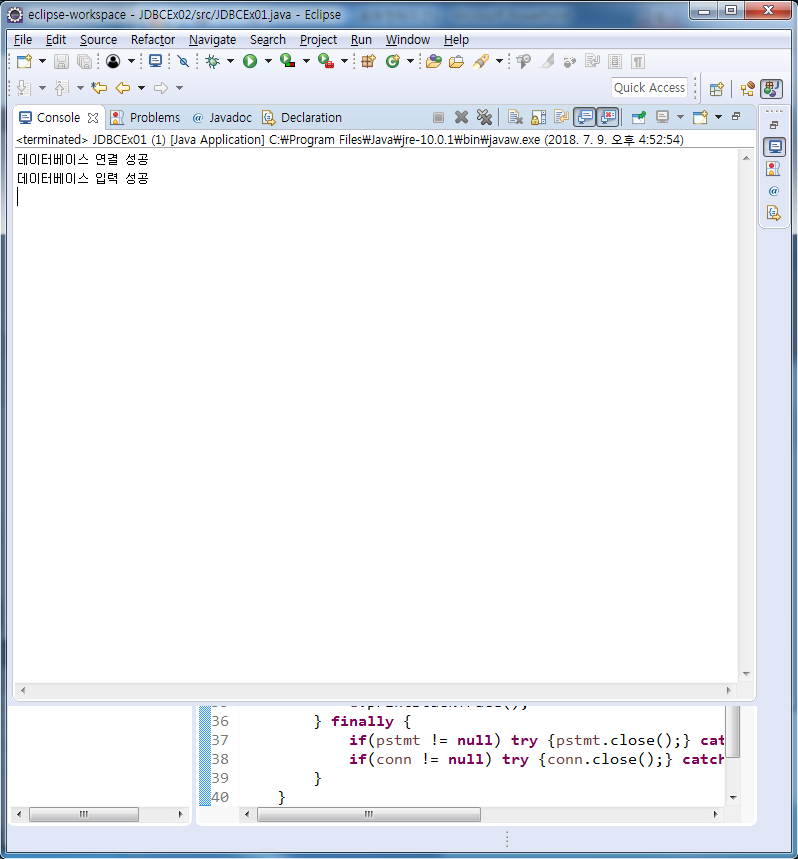
Task: Click the Search flashlight icon
Action: click(x=481, y=61)
